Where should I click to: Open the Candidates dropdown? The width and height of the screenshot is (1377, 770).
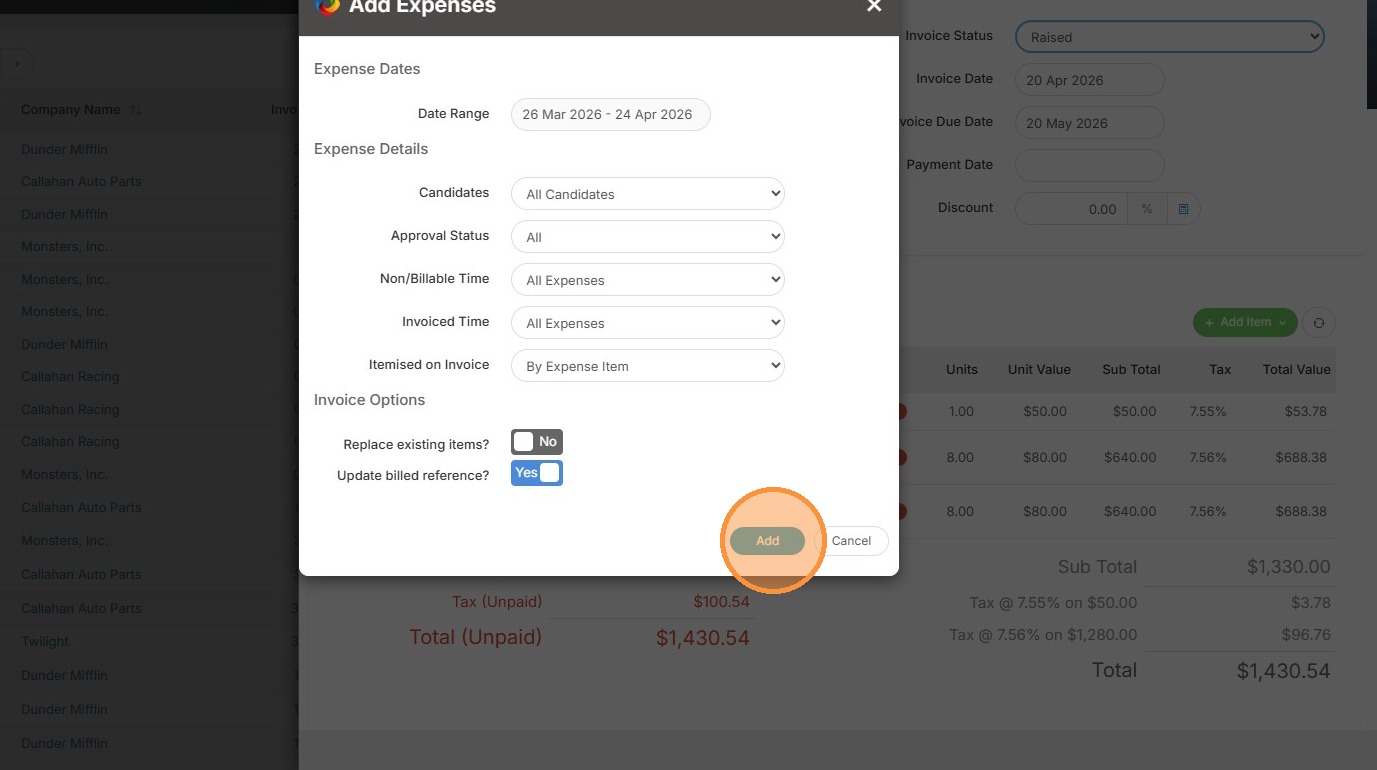coord(648,194)
